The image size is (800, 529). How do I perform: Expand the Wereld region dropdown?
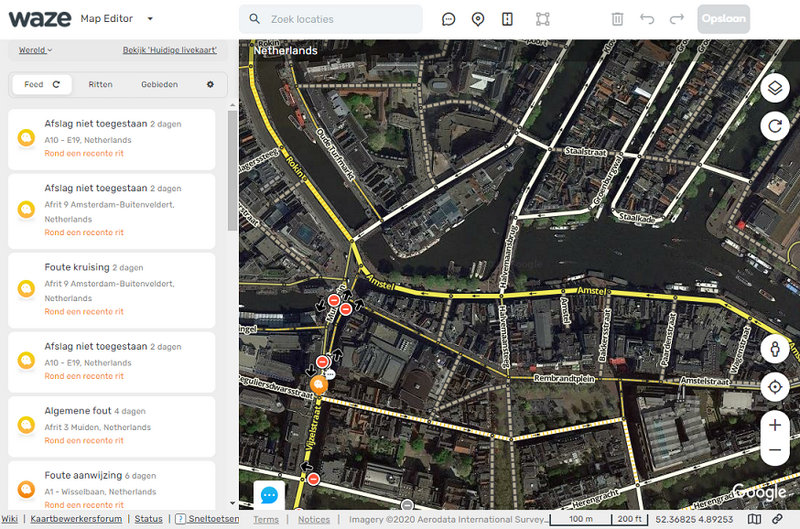(35, 50)
